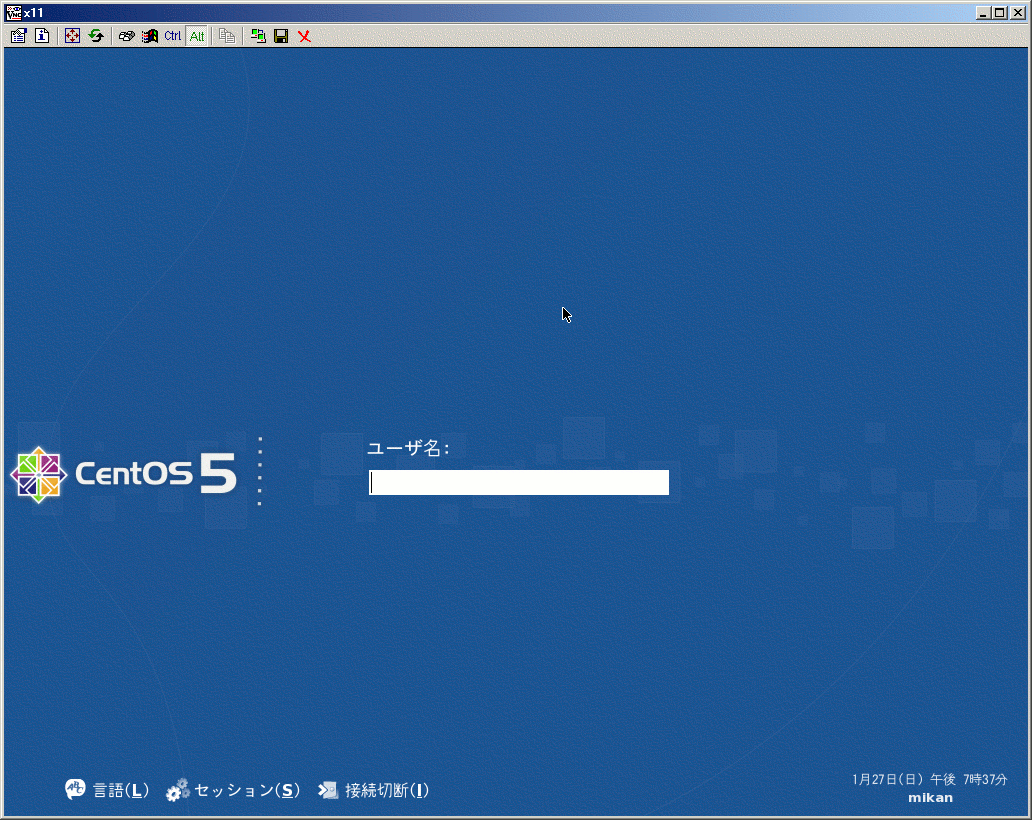The image size is (1032, 820).
Task: Open the 言語(L) language menu
Action: [121, 790]
